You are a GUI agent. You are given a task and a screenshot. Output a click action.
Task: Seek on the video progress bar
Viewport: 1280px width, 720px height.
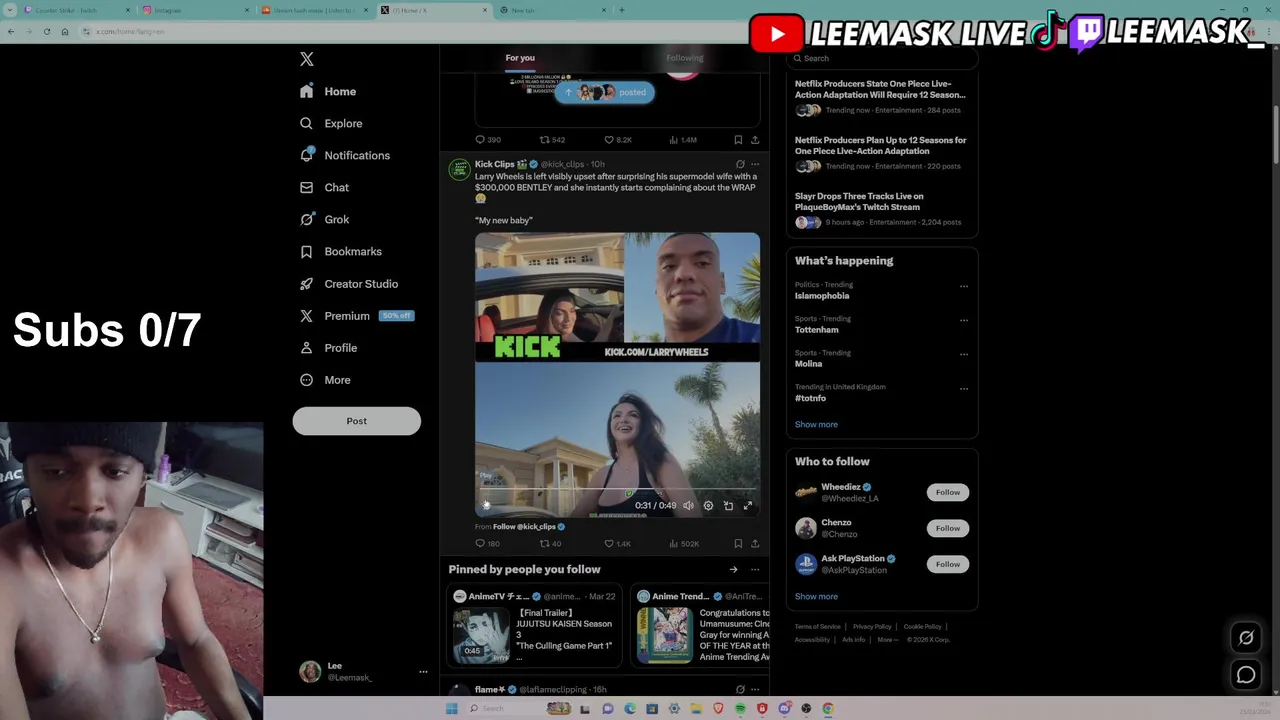pyautogui.click(x=617, y=491)
